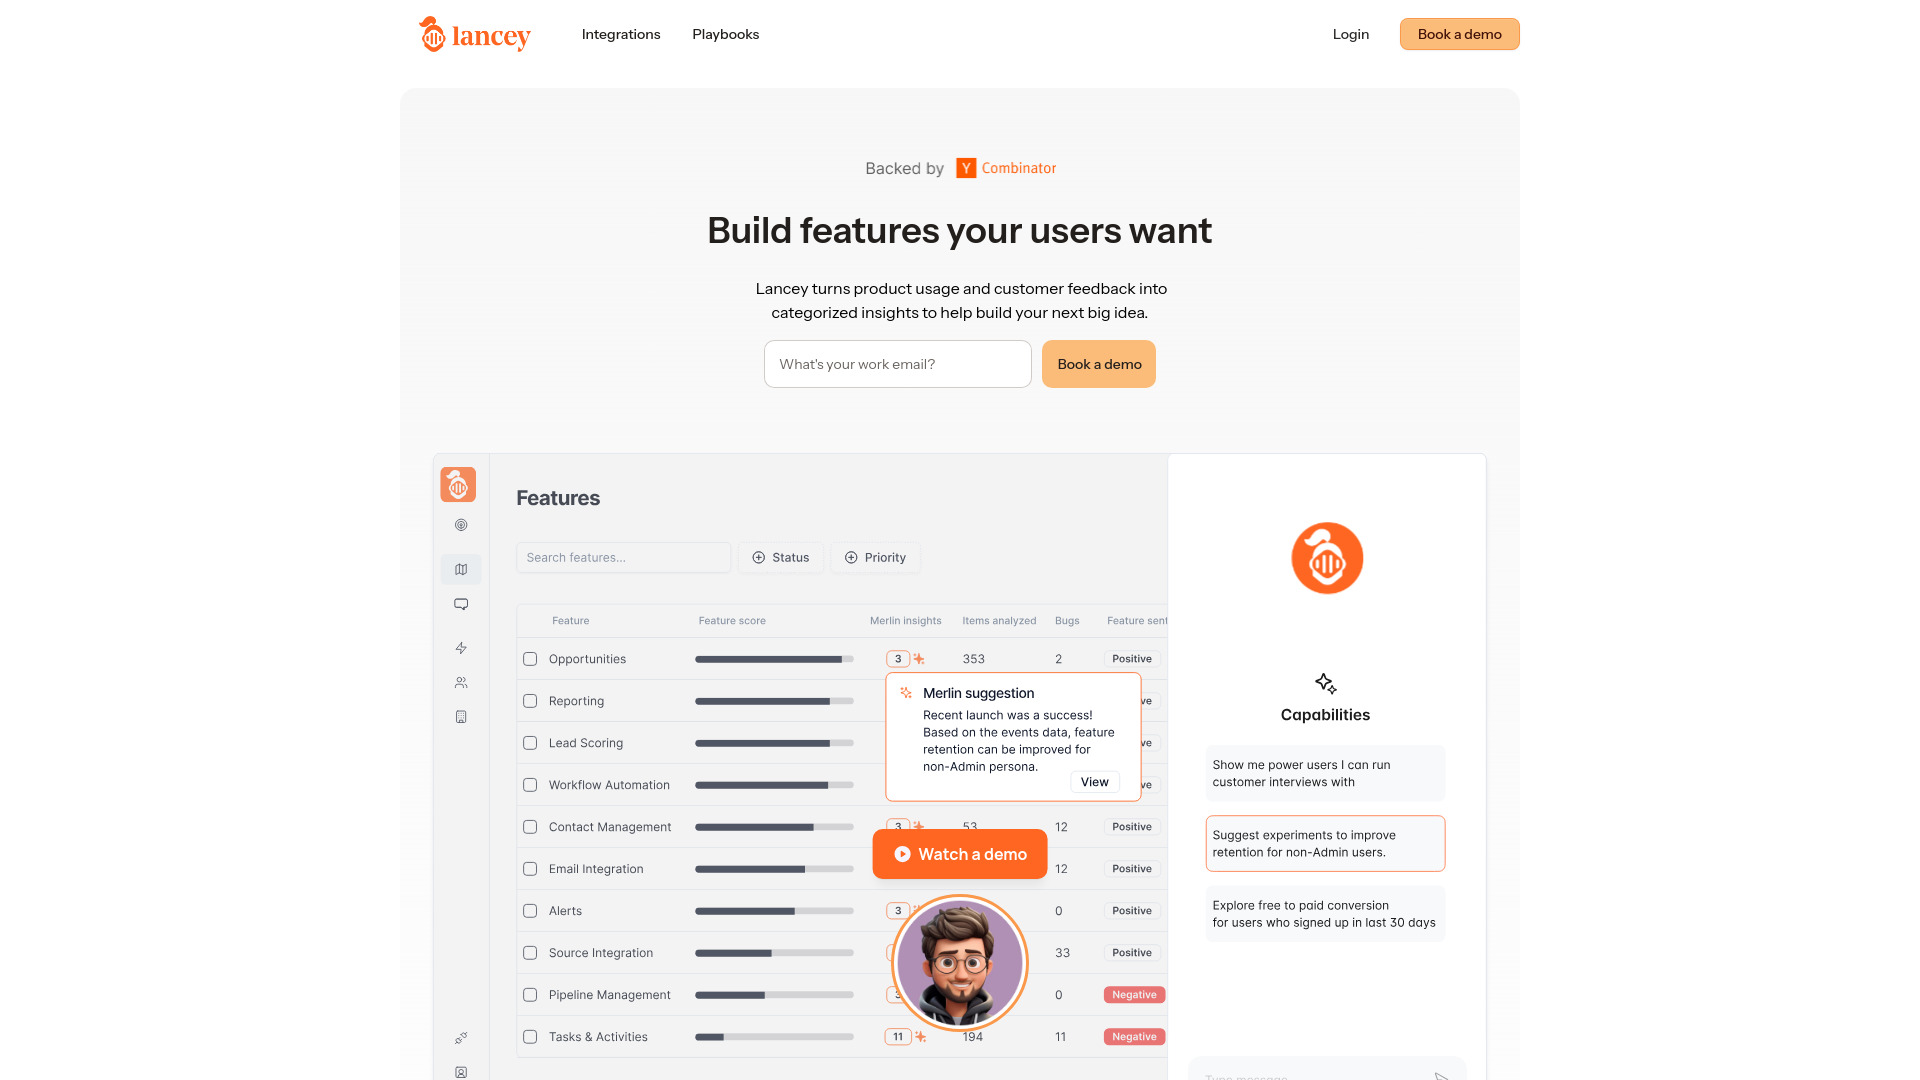Open the Playbooks navigation menu
Viewport: 1920px width, 1080px height.
(727, 33)
